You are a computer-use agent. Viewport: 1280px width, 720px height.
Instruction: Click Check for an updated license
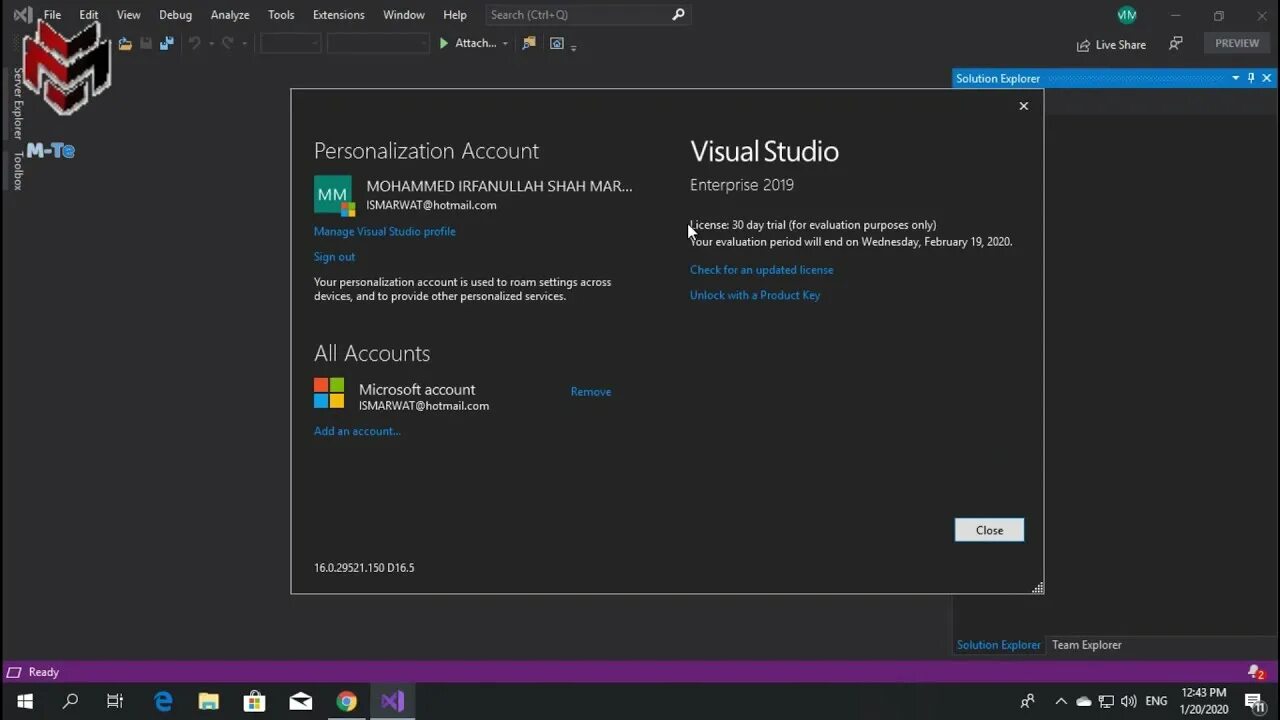[x=761, y=270]
